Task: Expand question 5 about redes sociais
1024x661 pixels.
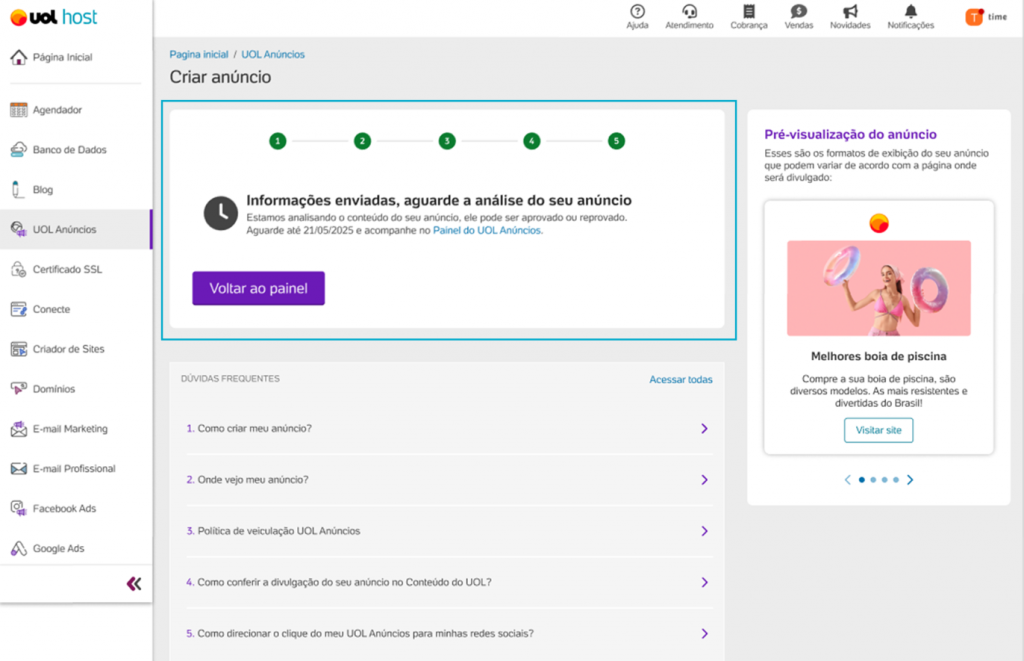Action: [x=448, y=634]
